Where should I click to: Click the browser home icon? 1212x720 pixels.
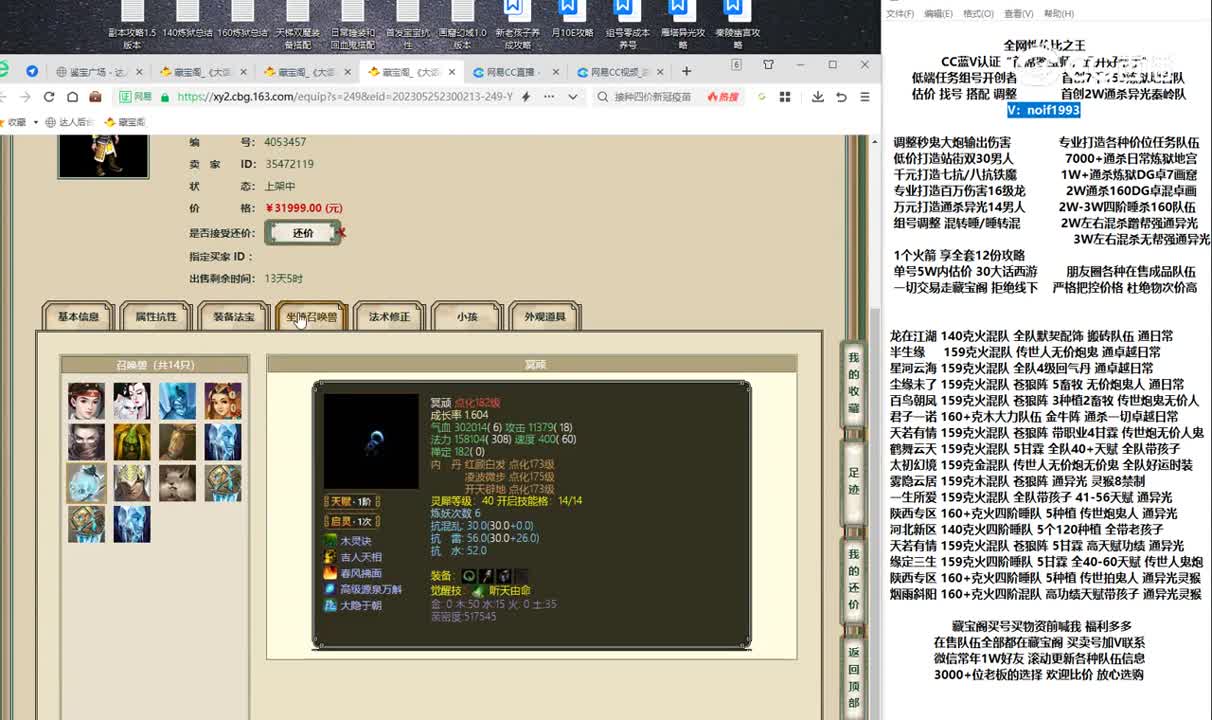pyautogui.click(x=72, y=97)
